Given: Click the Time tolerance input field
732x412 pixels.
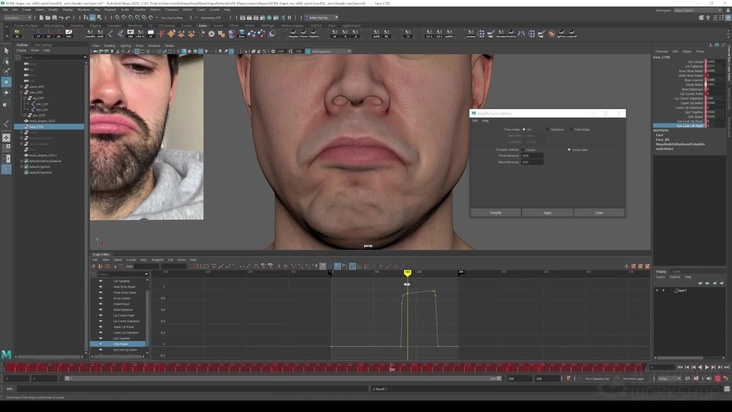Looking at the screenshot, I should [x=533, y=156].
